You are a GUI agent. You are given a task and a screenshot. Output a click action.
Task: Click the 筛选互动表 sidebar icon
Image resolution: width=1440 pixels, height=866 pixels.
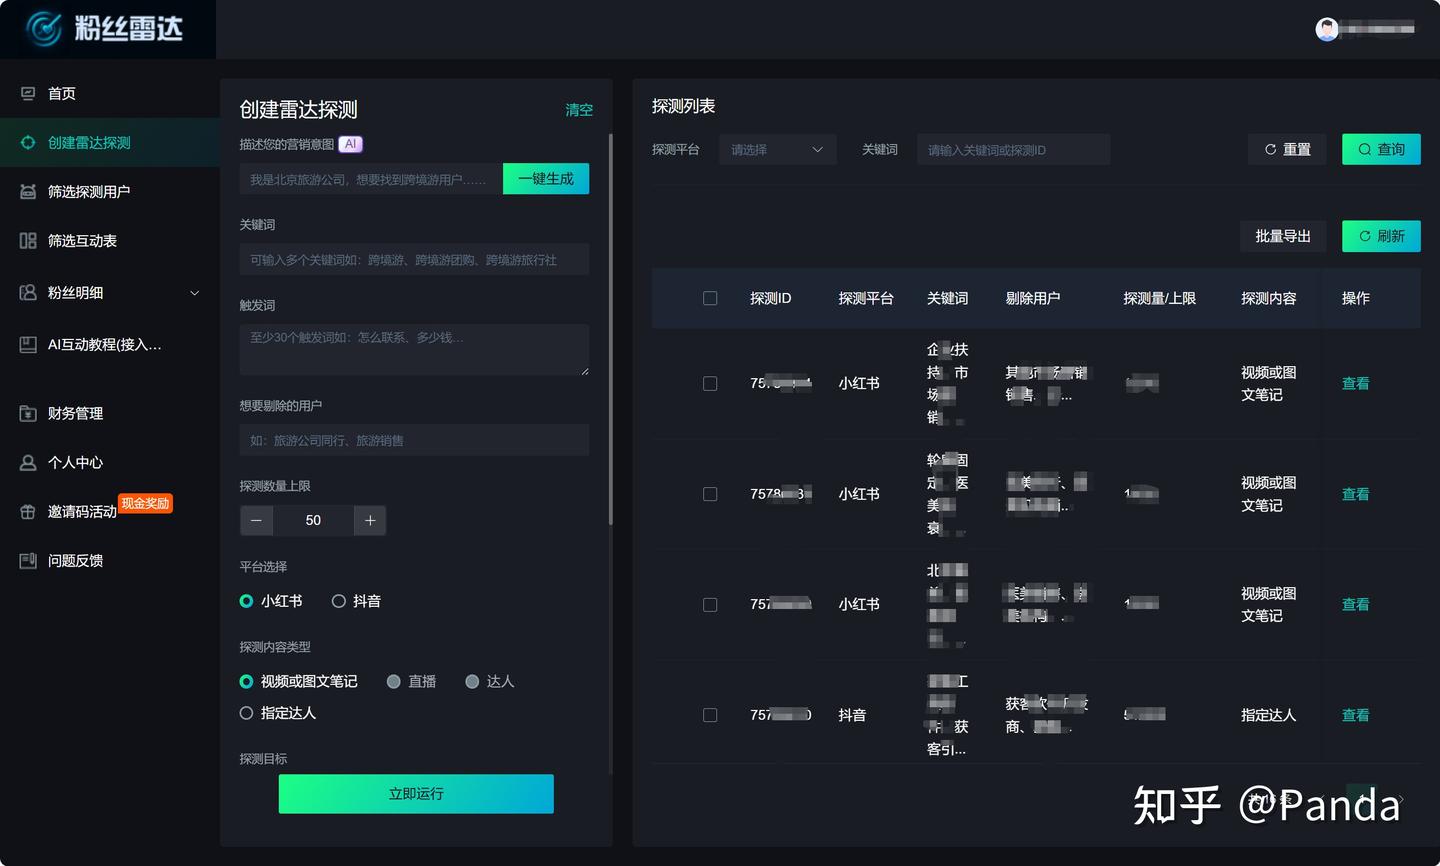click(x=28, y=240)
